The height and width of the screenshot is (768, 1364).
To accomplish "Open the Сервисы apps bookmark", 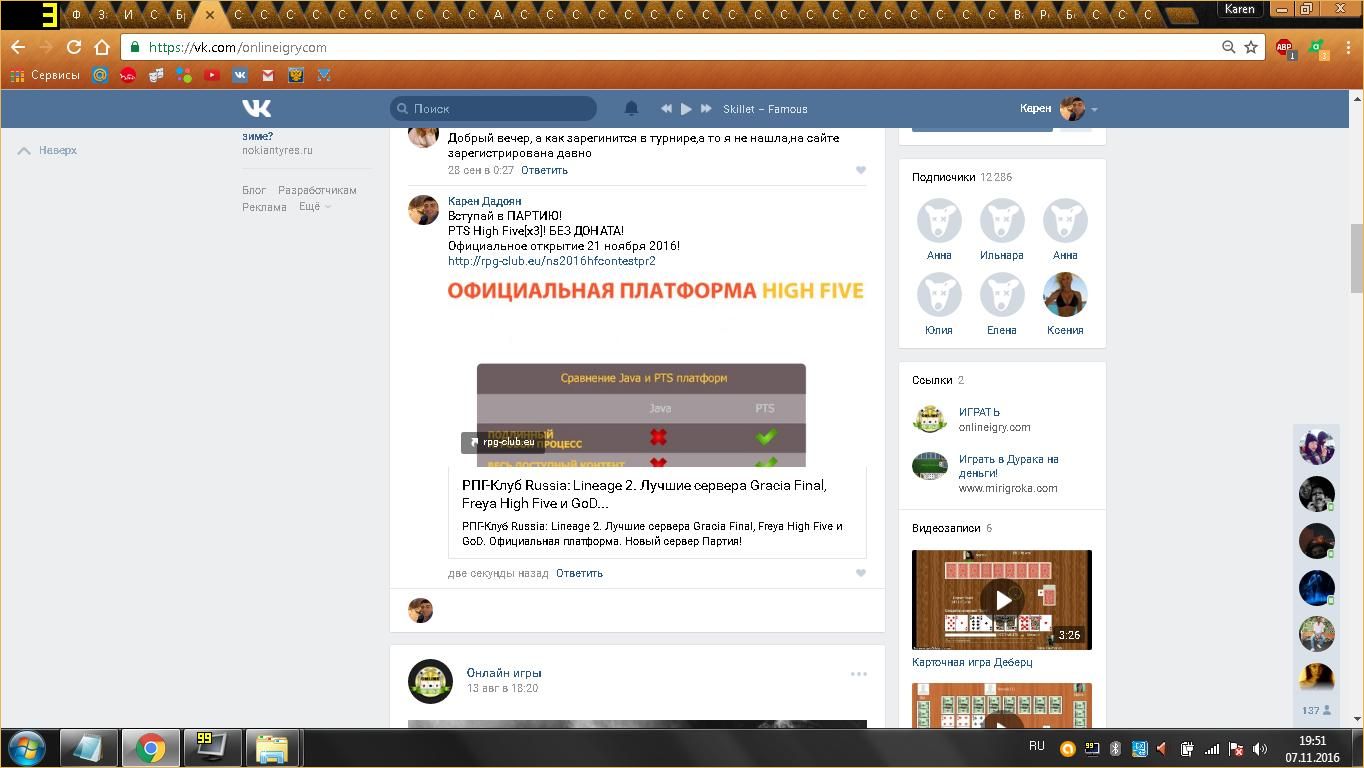I will click(x=45, y=75).
